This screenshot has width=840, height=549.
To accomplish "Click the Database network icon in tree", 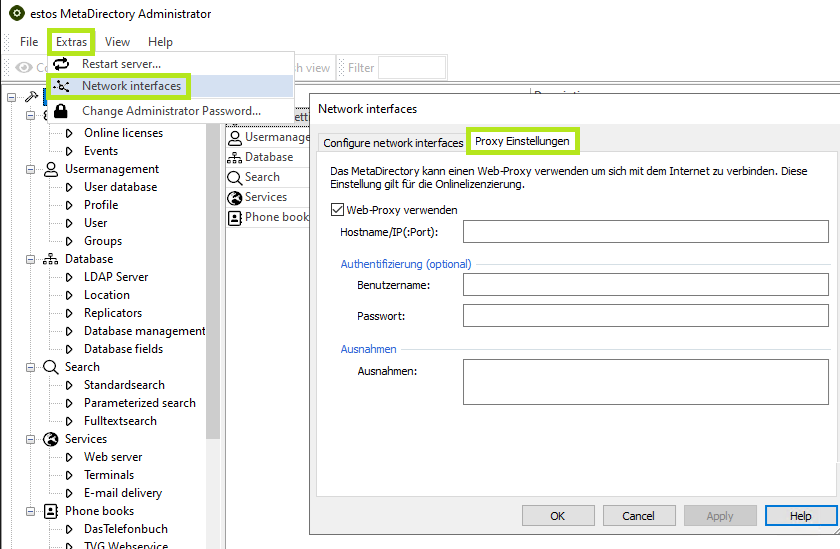I will click(51, 259).
